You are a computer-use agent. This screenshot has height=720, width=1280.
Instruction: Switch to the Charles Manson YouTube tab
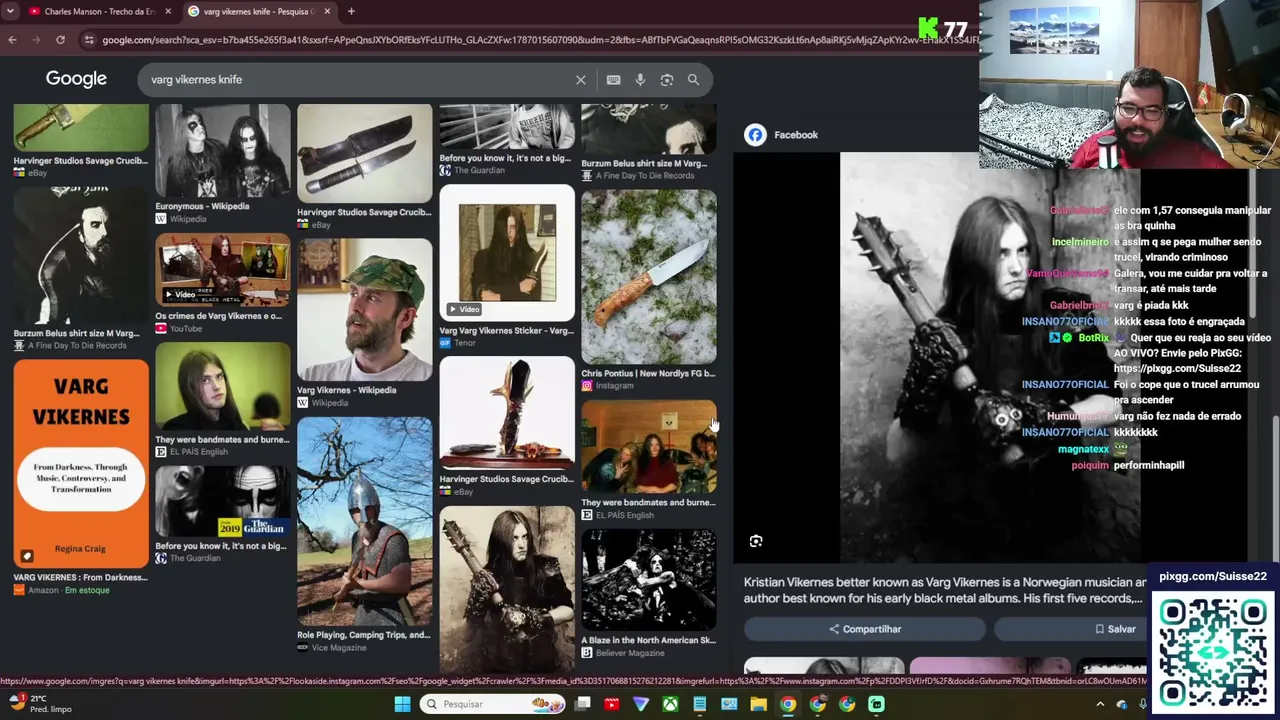(x=99, y=11)
